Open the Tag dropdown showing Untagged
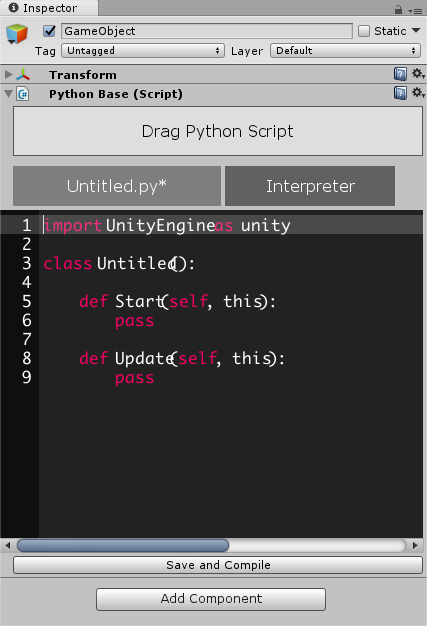 click(143, 51)
